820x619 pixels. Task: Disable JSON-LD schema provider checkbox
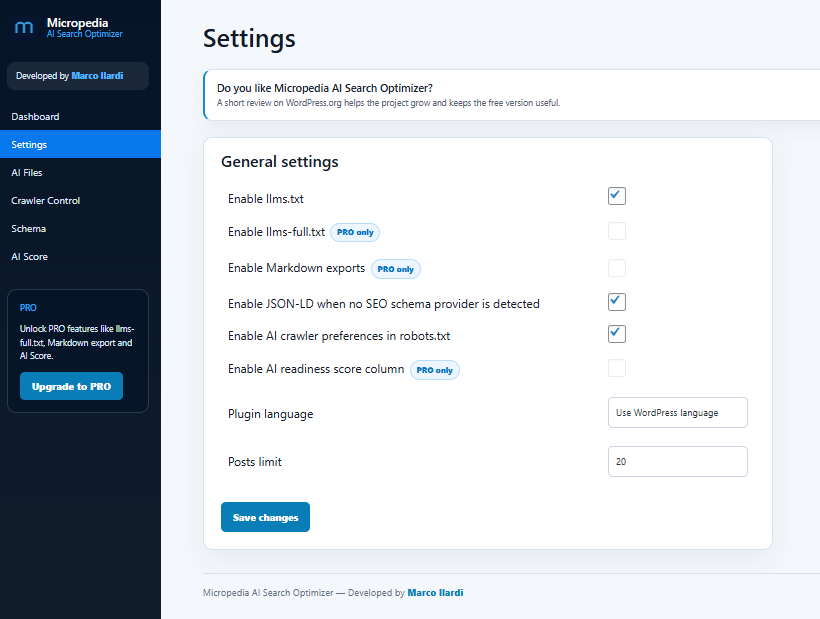pyautogui.click(x=617, y=302)
